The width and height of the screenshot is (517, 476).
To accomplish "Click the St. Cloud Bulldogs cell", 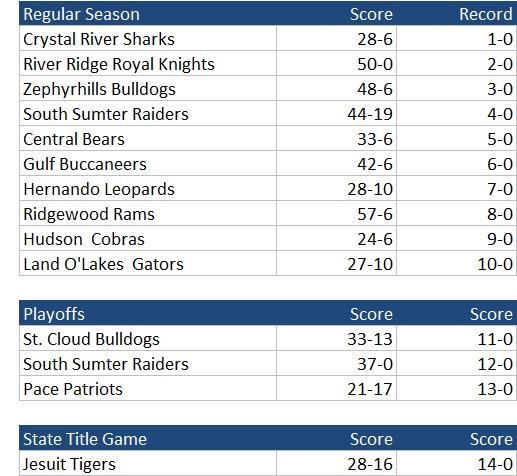I will pyautogui.click(x=148, y=338).
